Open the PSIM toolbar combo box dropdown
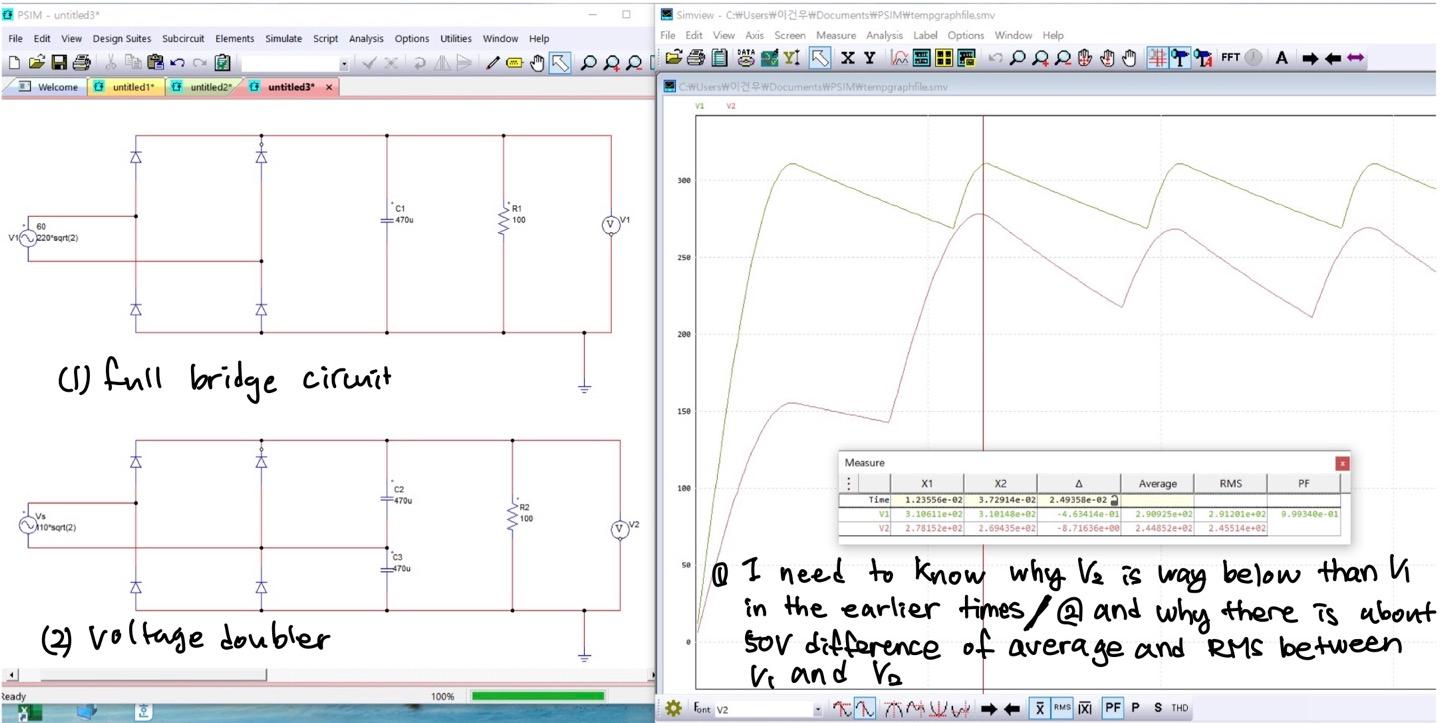This screenshot has height=723, width=1440. pyautogui.click(x=345, y=64)
